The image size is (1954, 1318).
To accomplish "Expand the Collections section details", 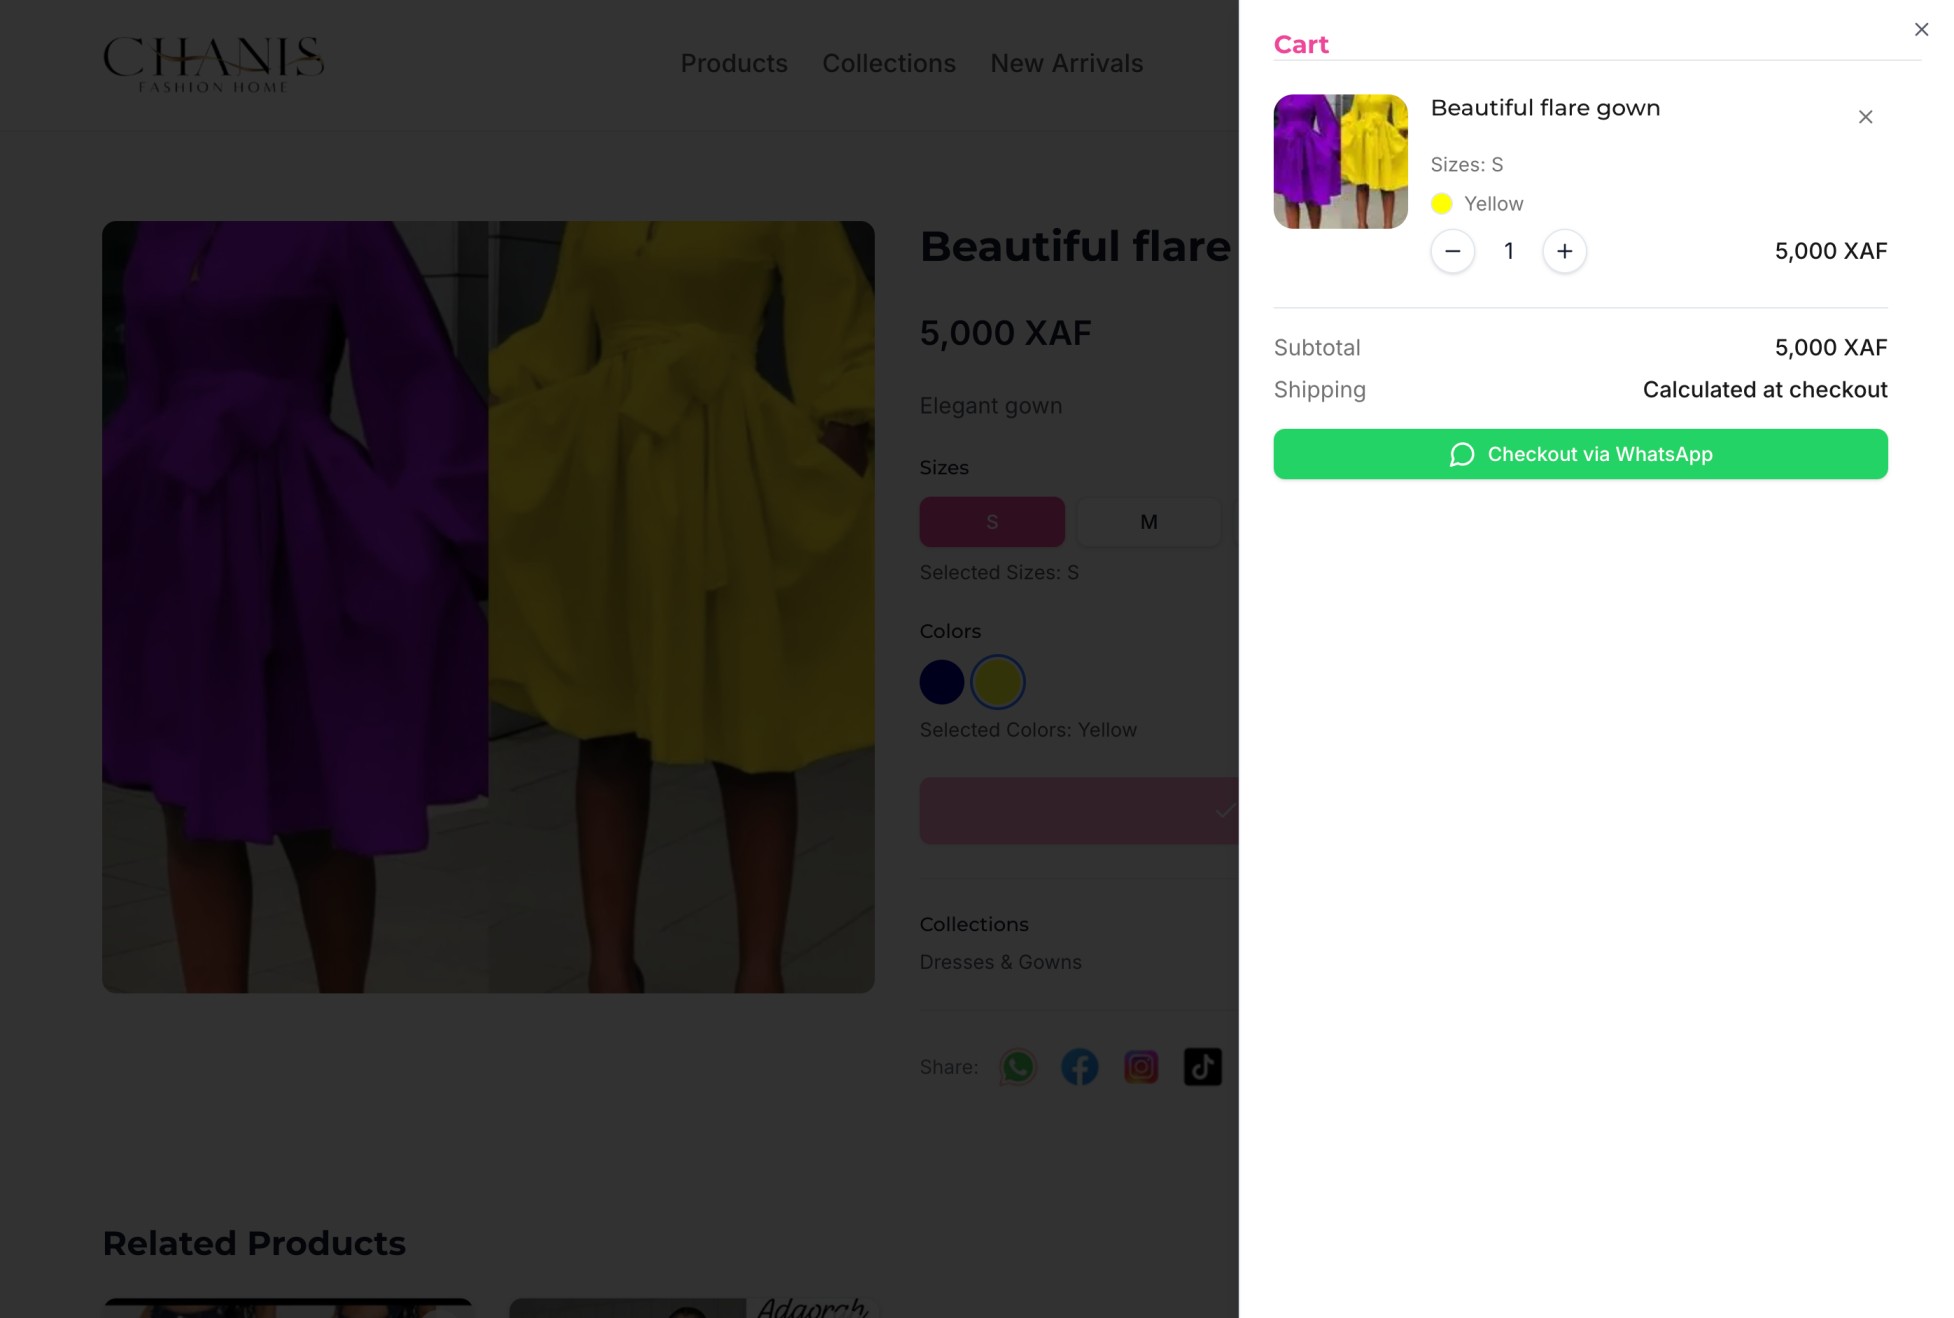I will click(973, 923).
